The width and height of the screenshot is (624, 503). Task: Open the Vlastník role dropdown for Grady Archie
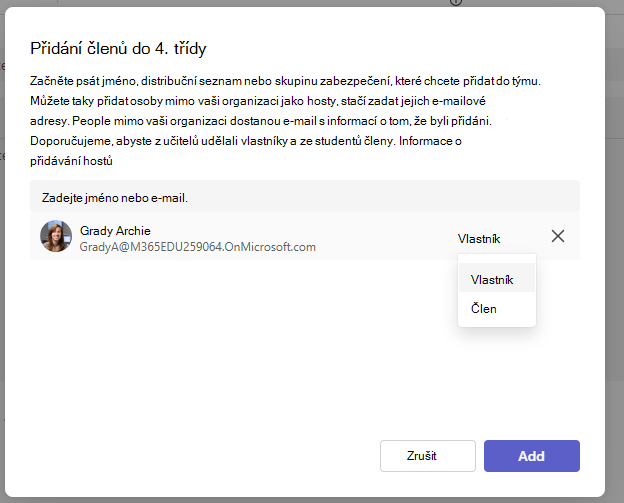pyautogui.click(x=479, y=238)
